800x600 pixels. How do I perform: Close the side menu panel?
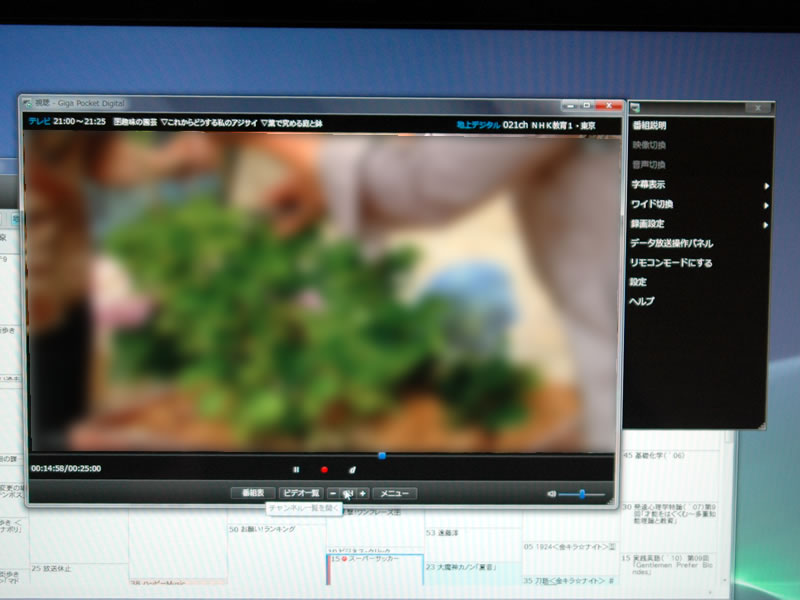758,108
